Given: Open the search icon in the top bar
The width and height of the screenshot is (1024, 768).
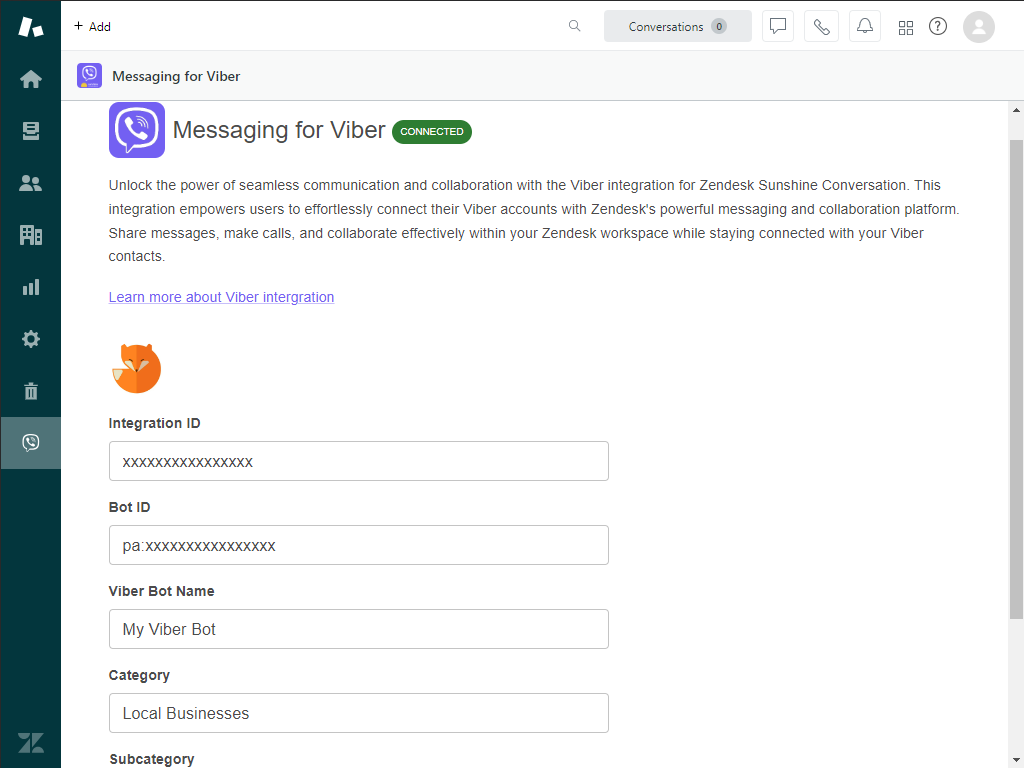Looking at the screenshot, I should tap(574, 26).
